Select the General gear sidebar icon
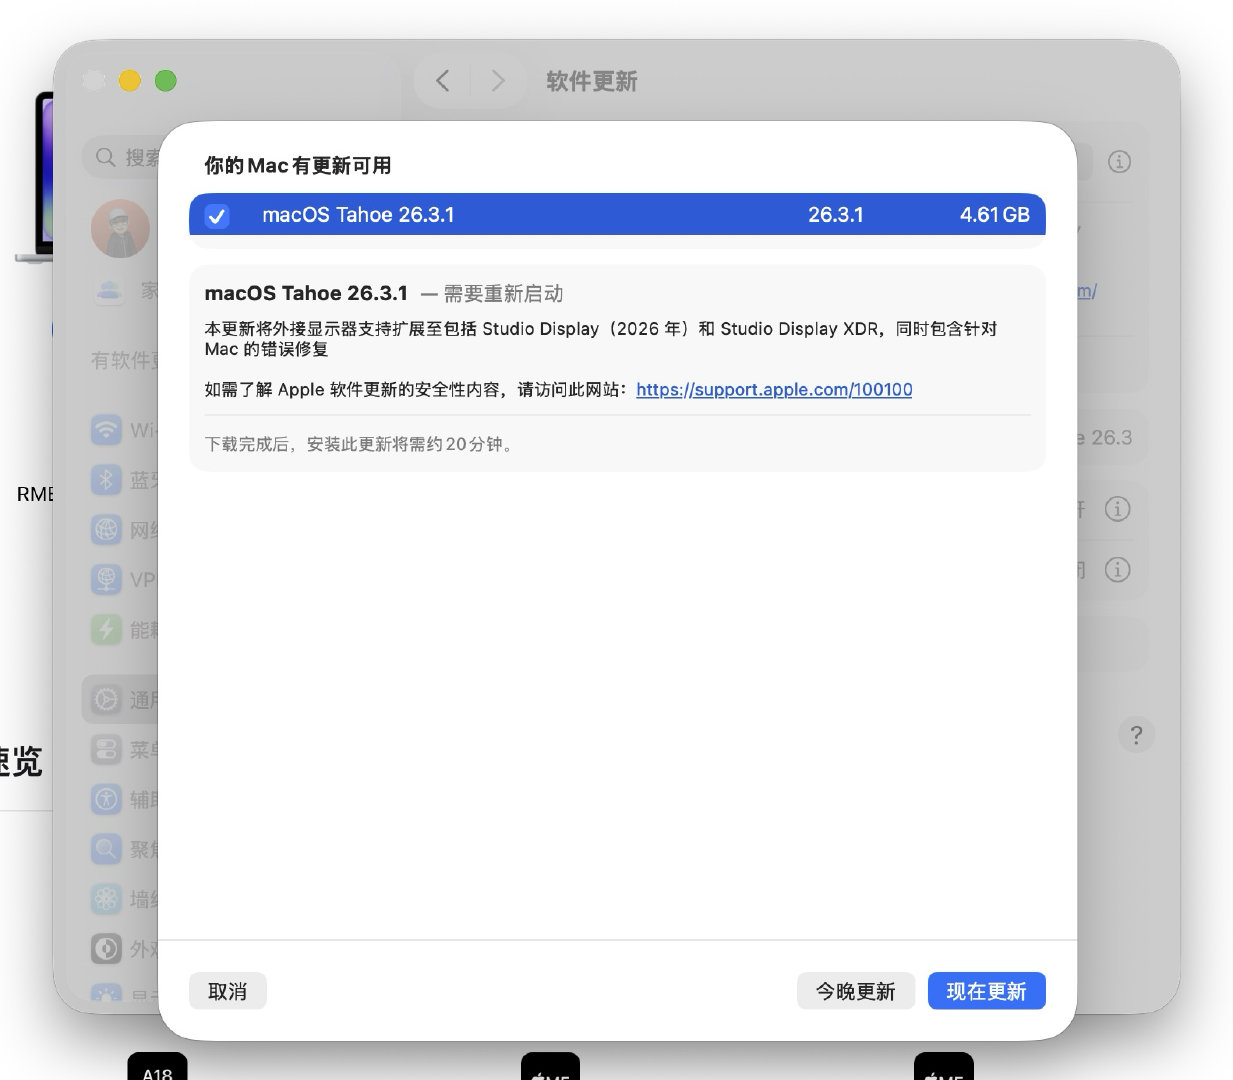 click(106, 699)
